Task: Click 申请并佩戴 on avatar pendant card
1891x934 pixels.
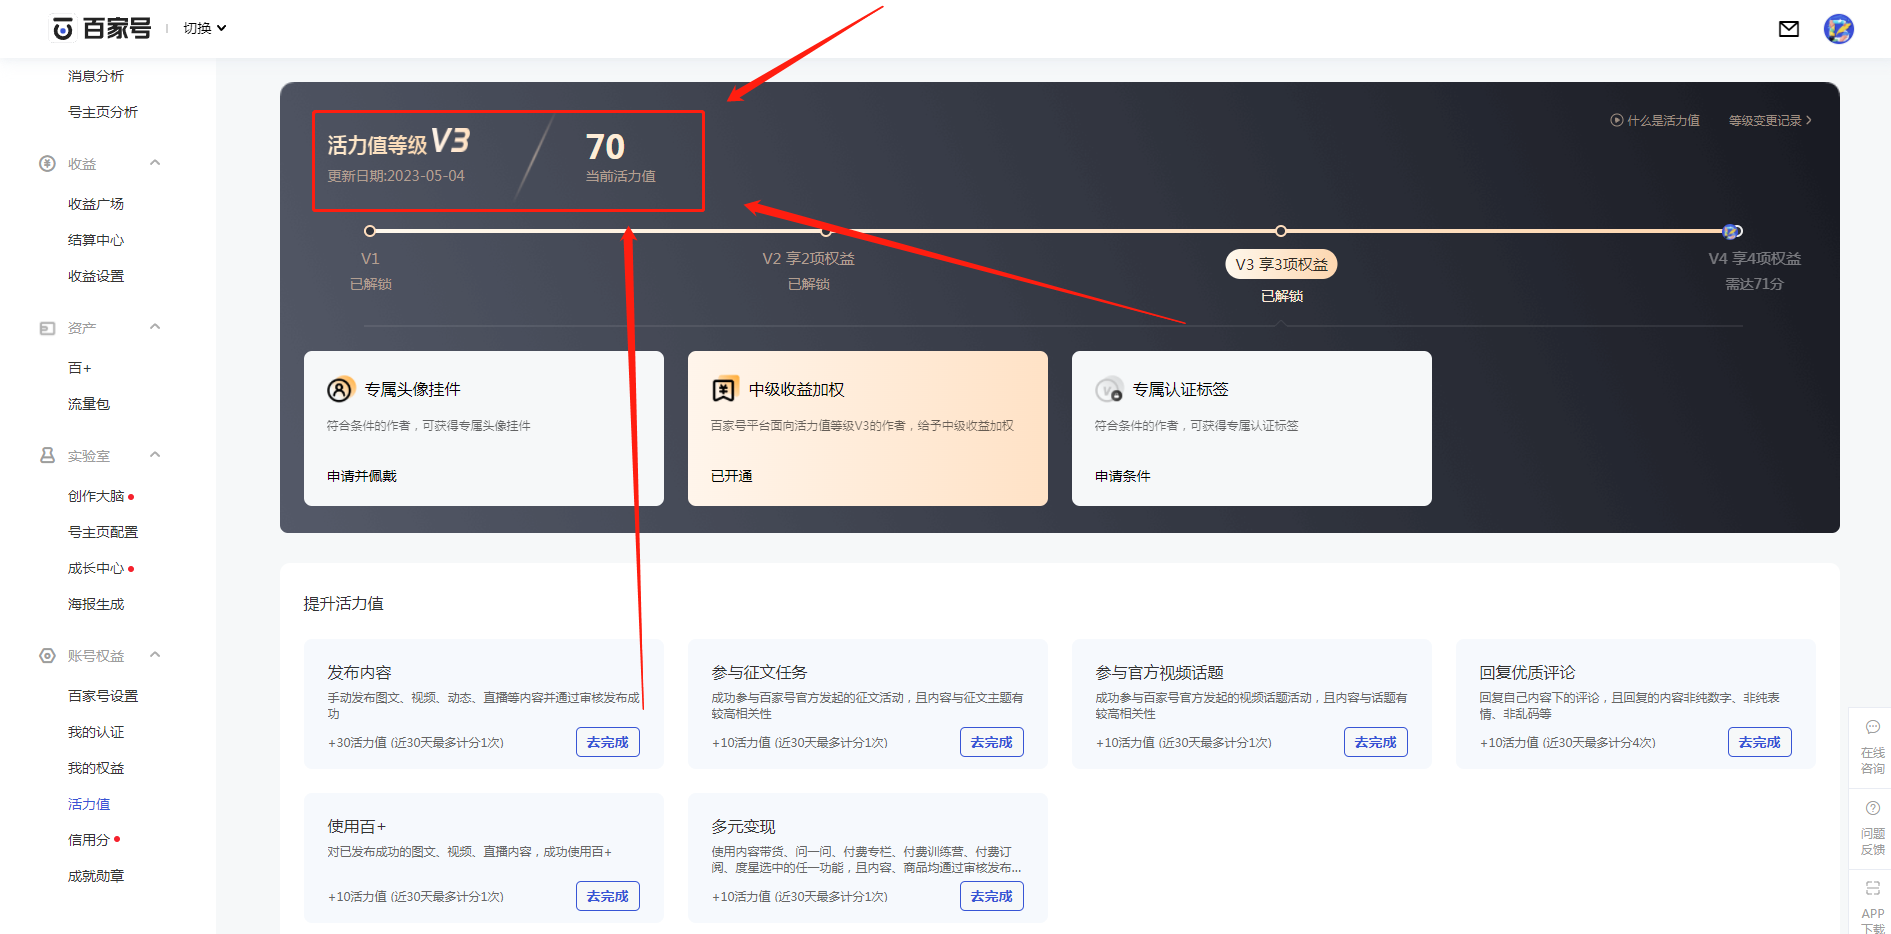Action: click(362, 476)
